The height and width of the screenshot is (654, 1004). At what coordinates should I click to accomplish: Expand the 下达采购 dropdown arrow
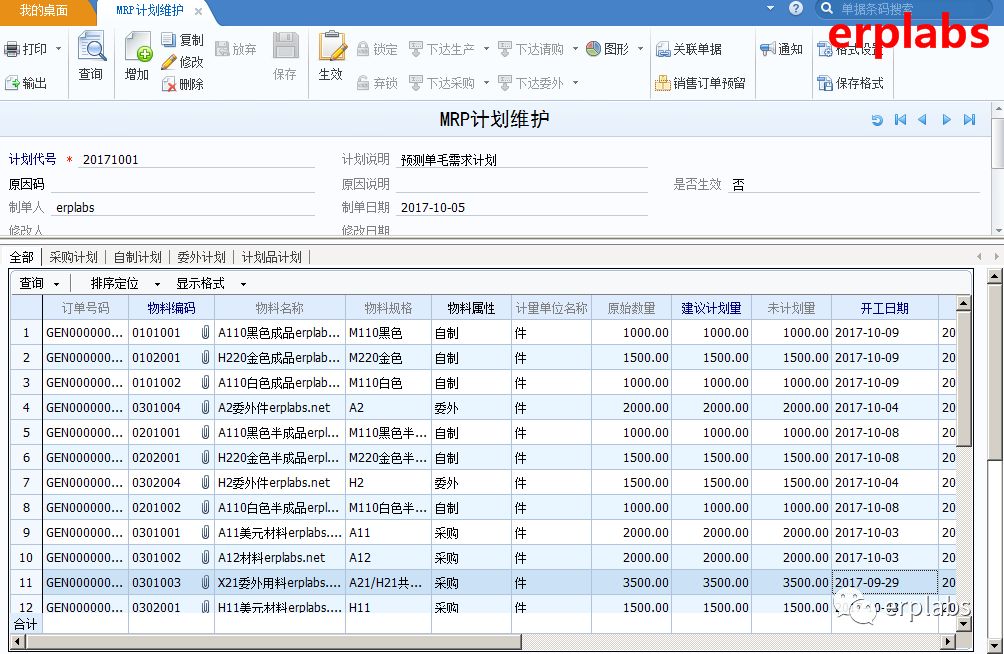tap(486, 83)
